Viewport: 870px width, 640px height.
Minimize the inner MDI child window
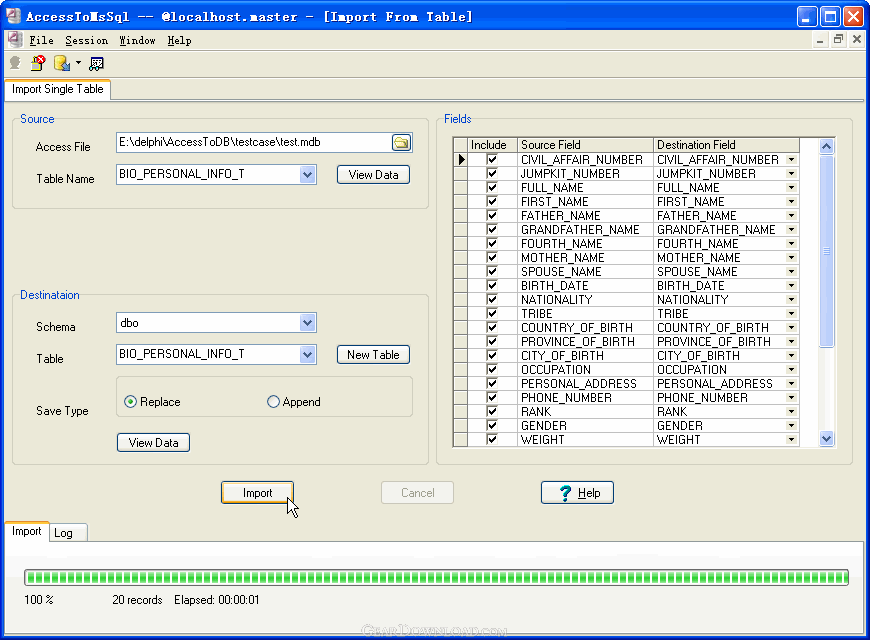point(820,39)
